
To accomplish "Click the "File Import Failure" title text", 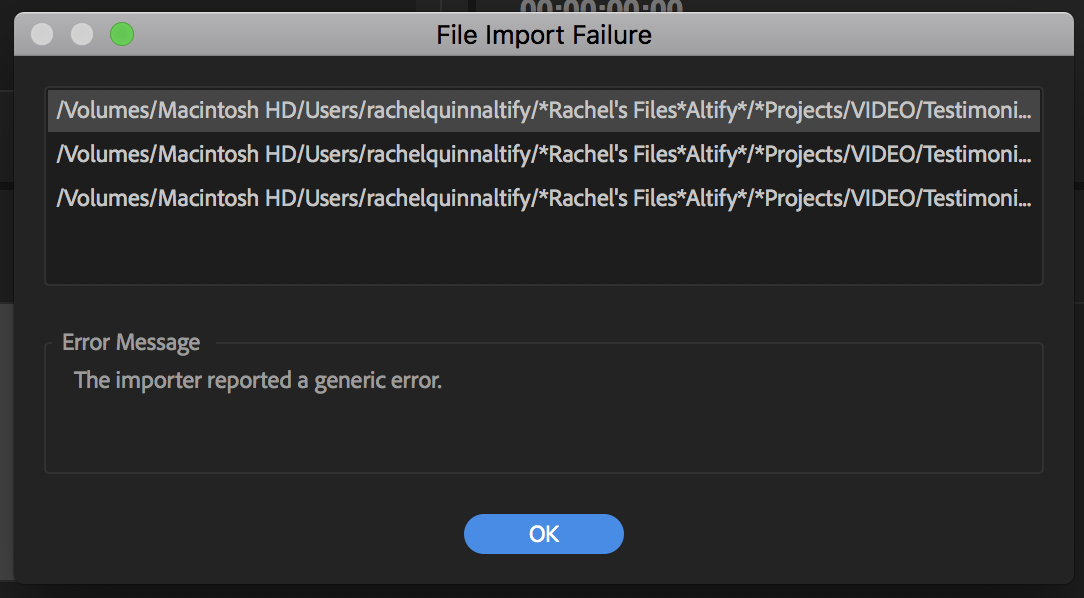I will tap(543, 36).
